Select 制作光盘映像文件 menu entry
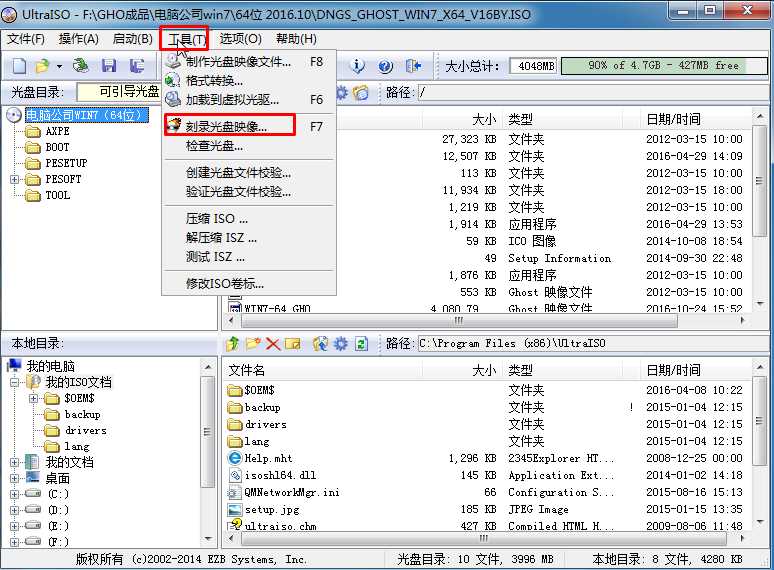The width and height of the screenshot is (774, 570). click(x=249, y=62)
